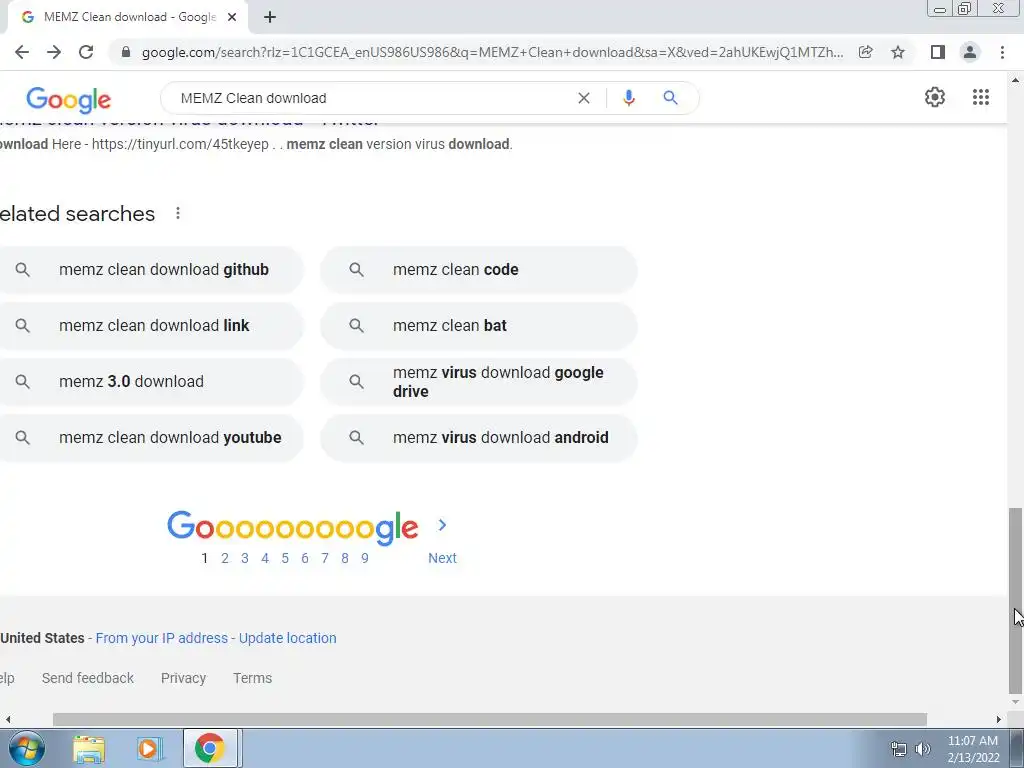Go to results page 2
1024x768 pixels.
pyautogui.click(x=225, y=558)
